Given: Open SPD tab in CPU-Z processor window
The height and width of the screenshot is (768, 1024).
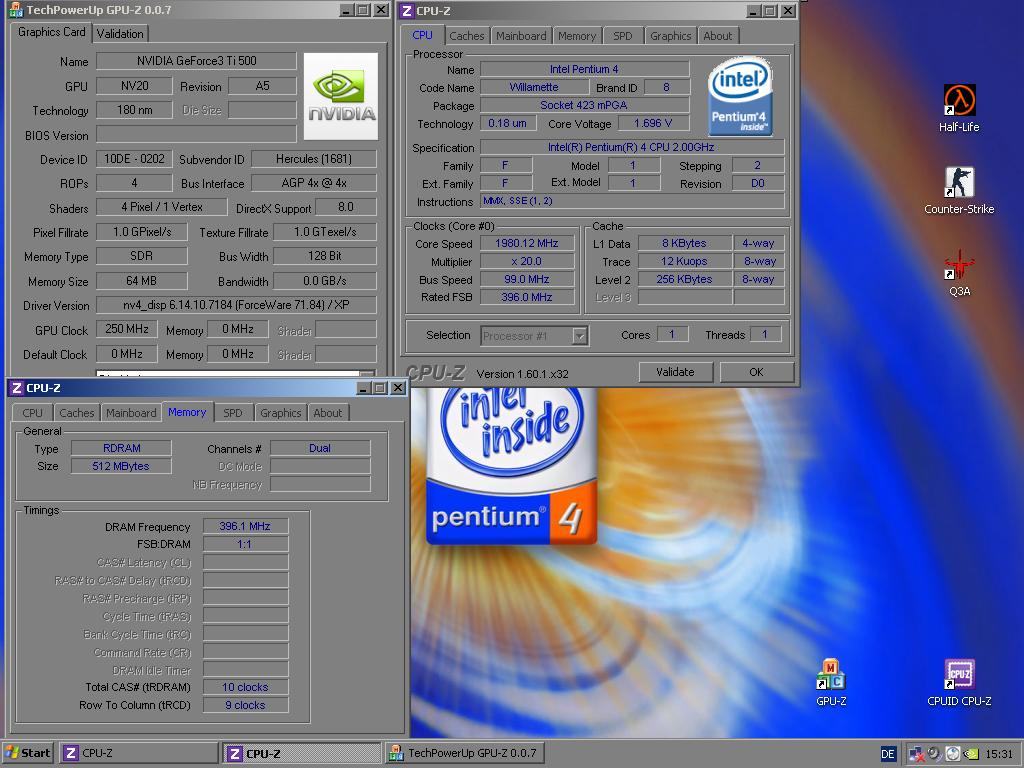Looking at the screenshot, I should point(622,36).
